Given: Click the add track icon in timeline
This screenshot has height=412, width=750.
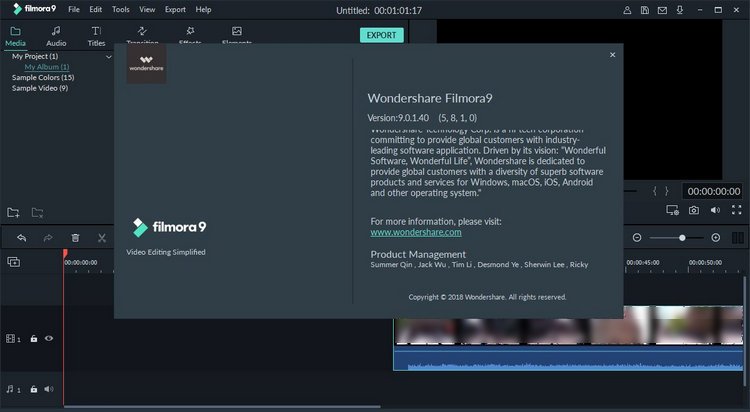Looking at the screenshot, I should (13, 262).
